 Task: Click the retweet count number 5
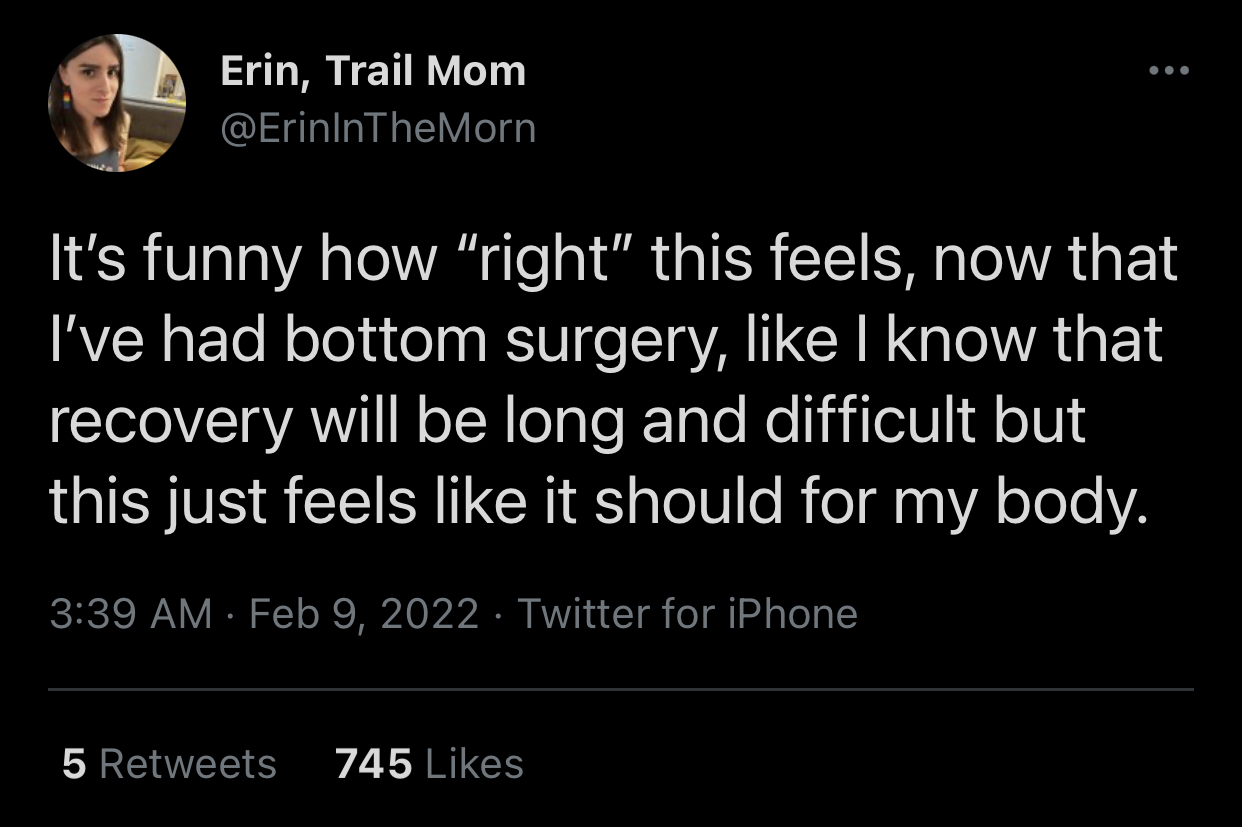[x=74, y=764]
